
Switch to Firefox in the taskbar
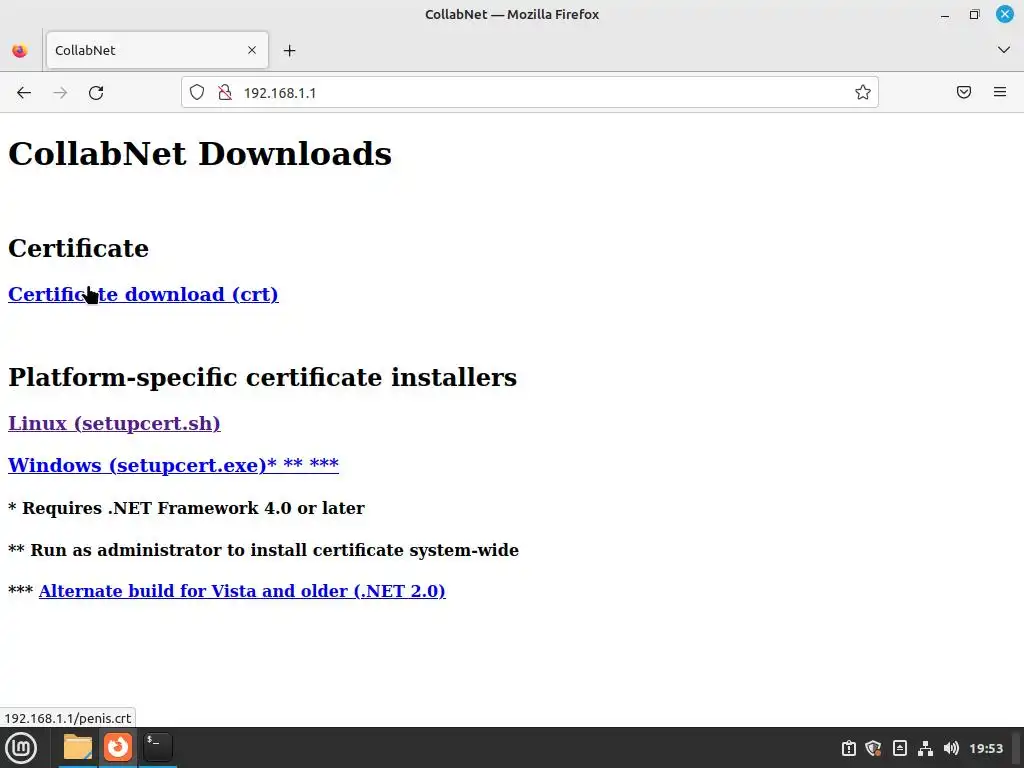tap(118, 747)
